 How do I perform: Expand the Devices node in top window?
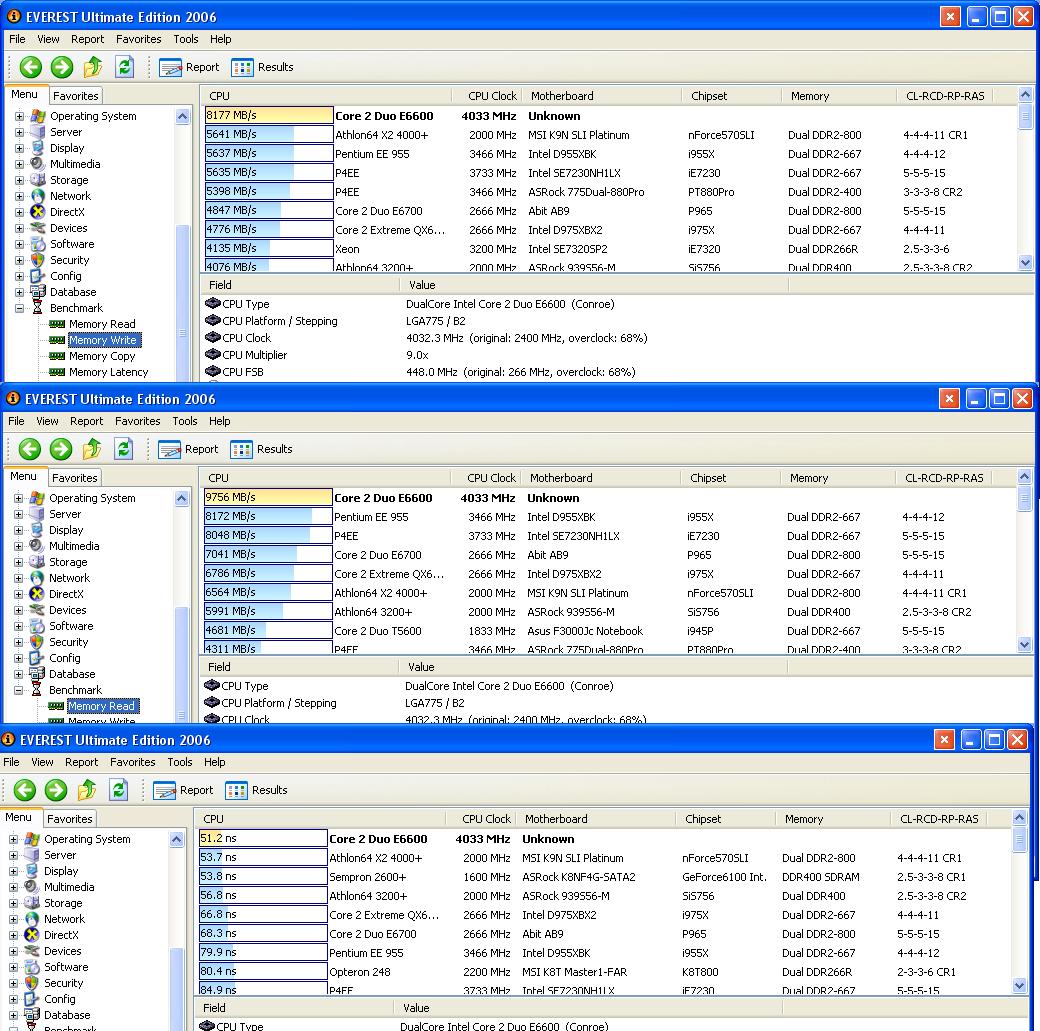19,228
